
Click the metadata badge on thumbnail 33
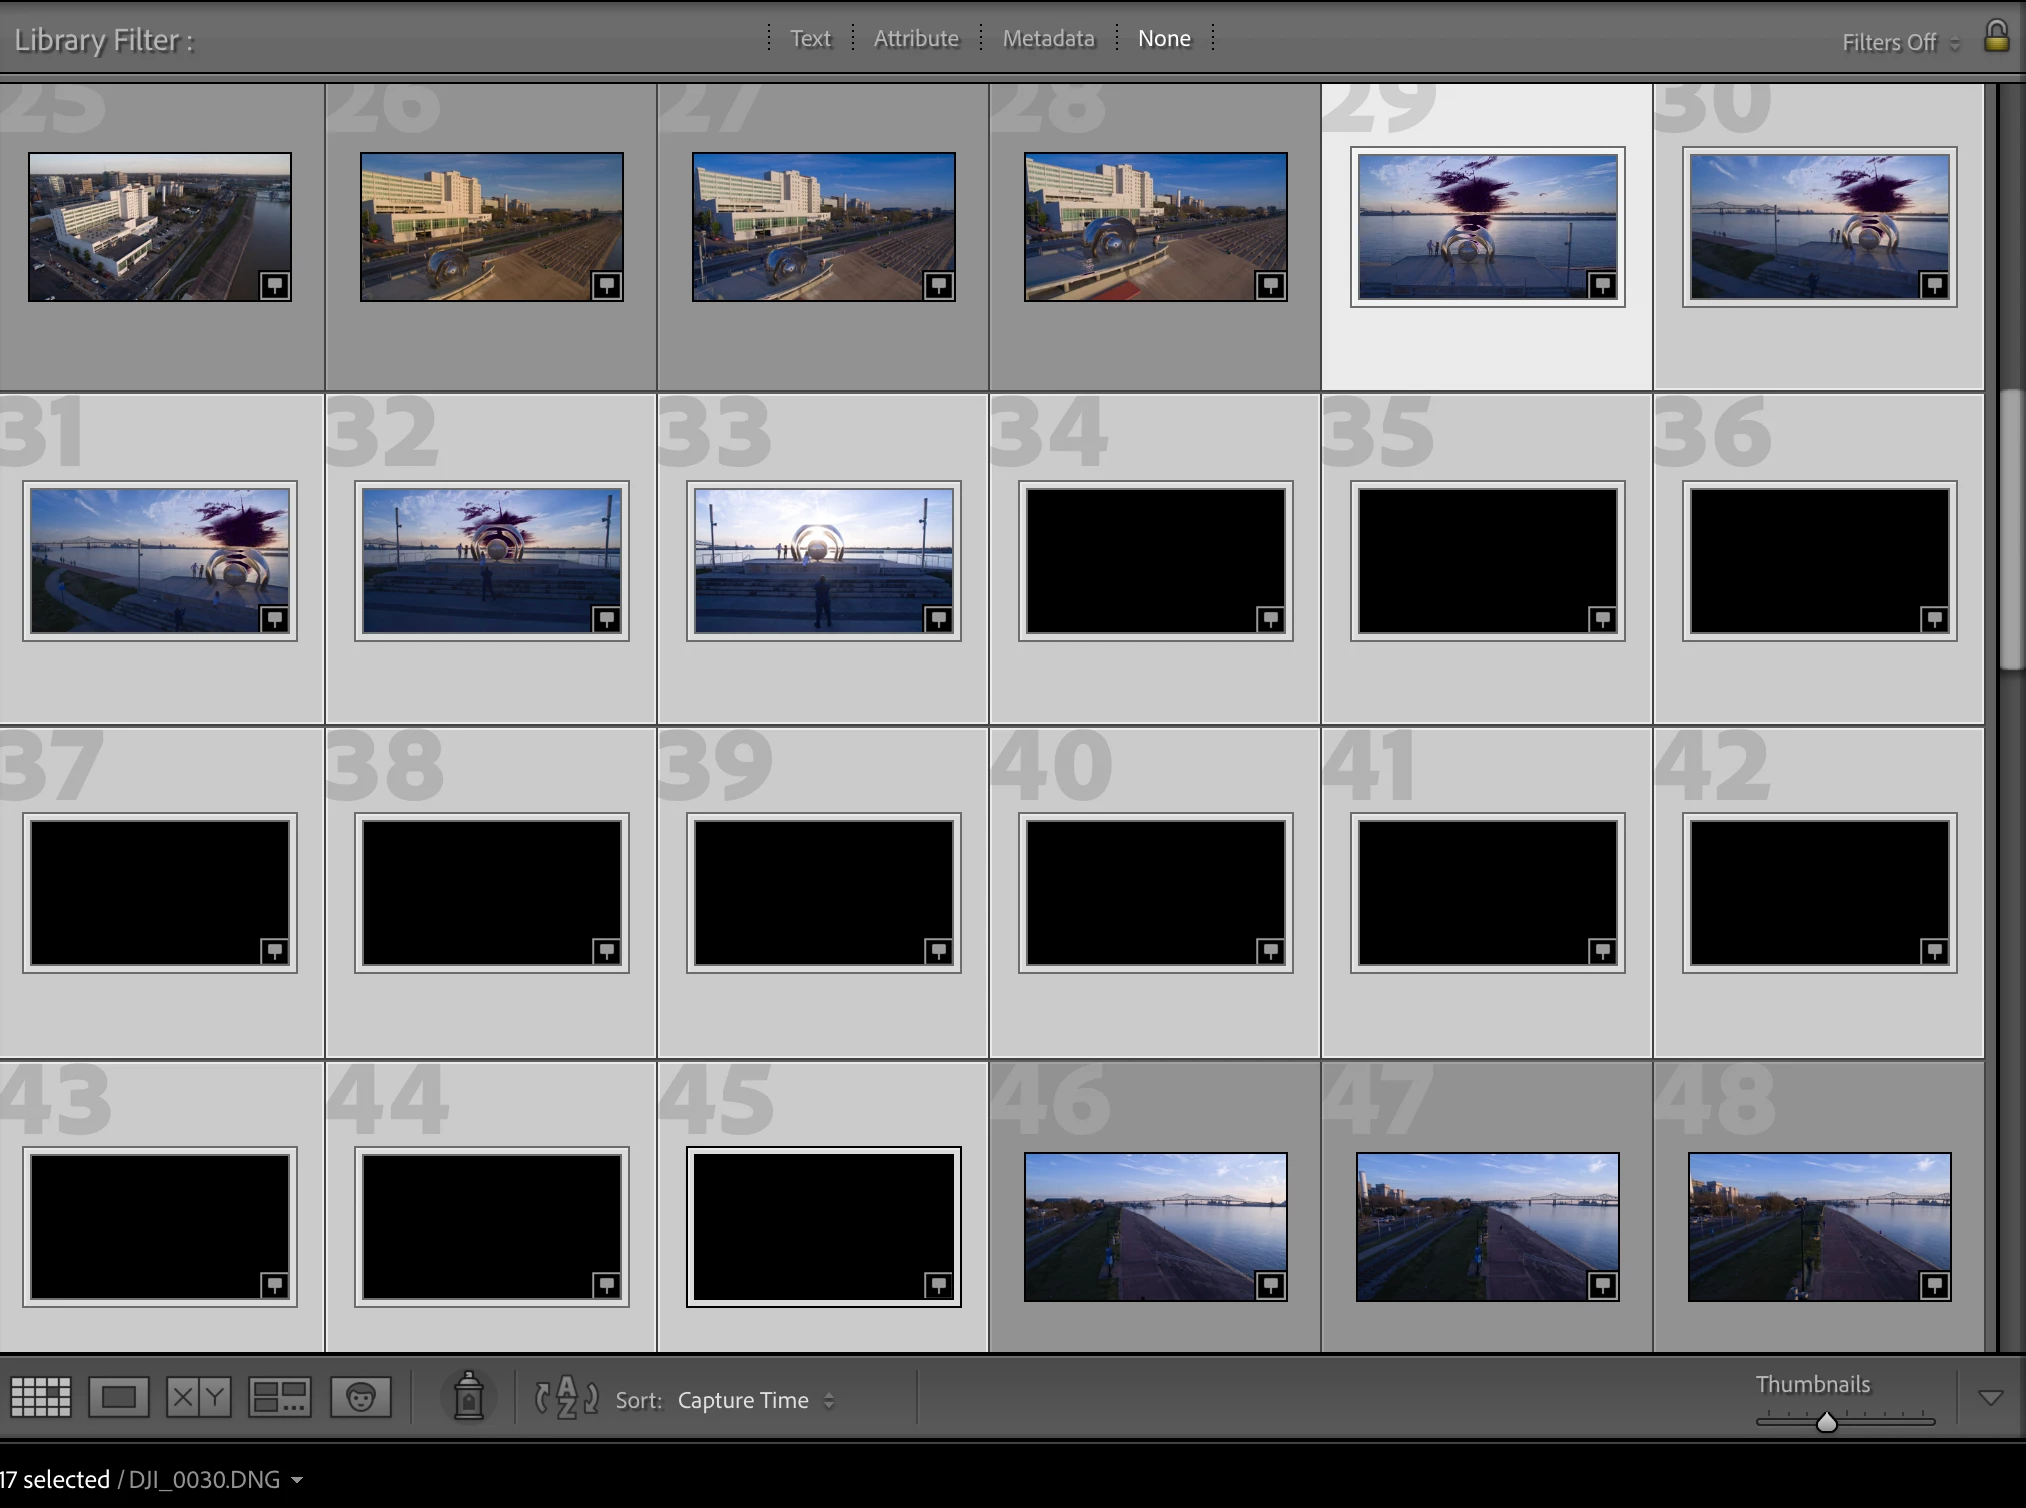pos(938,619)
